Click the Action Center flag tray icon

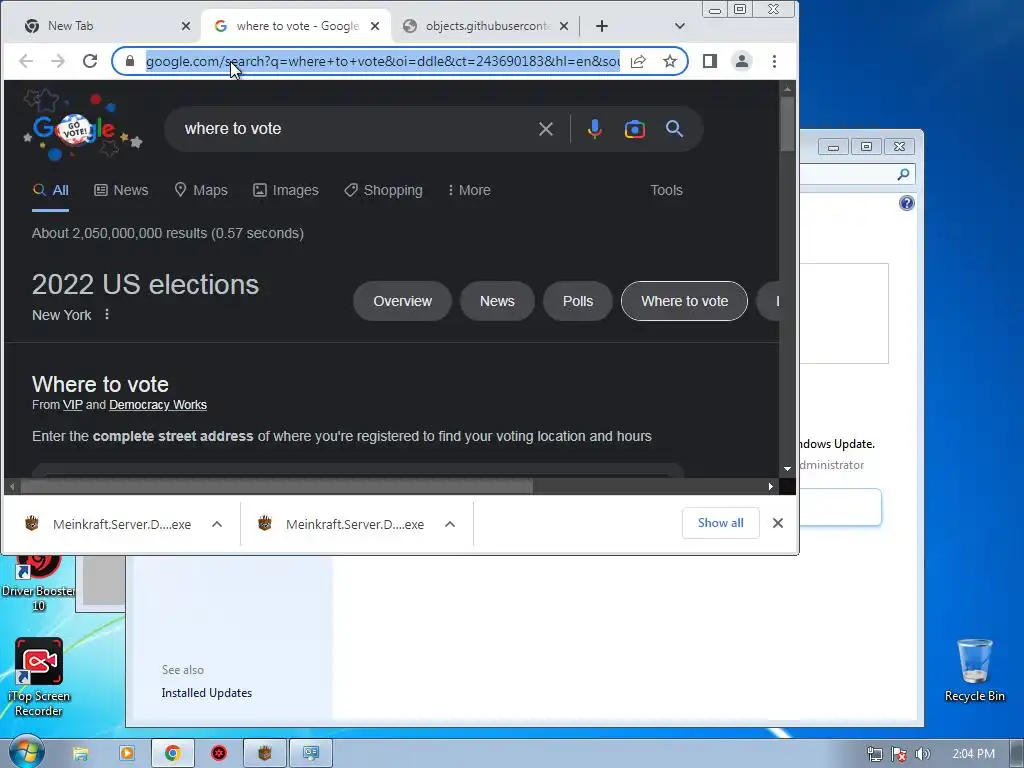click(x=899, y=754)
